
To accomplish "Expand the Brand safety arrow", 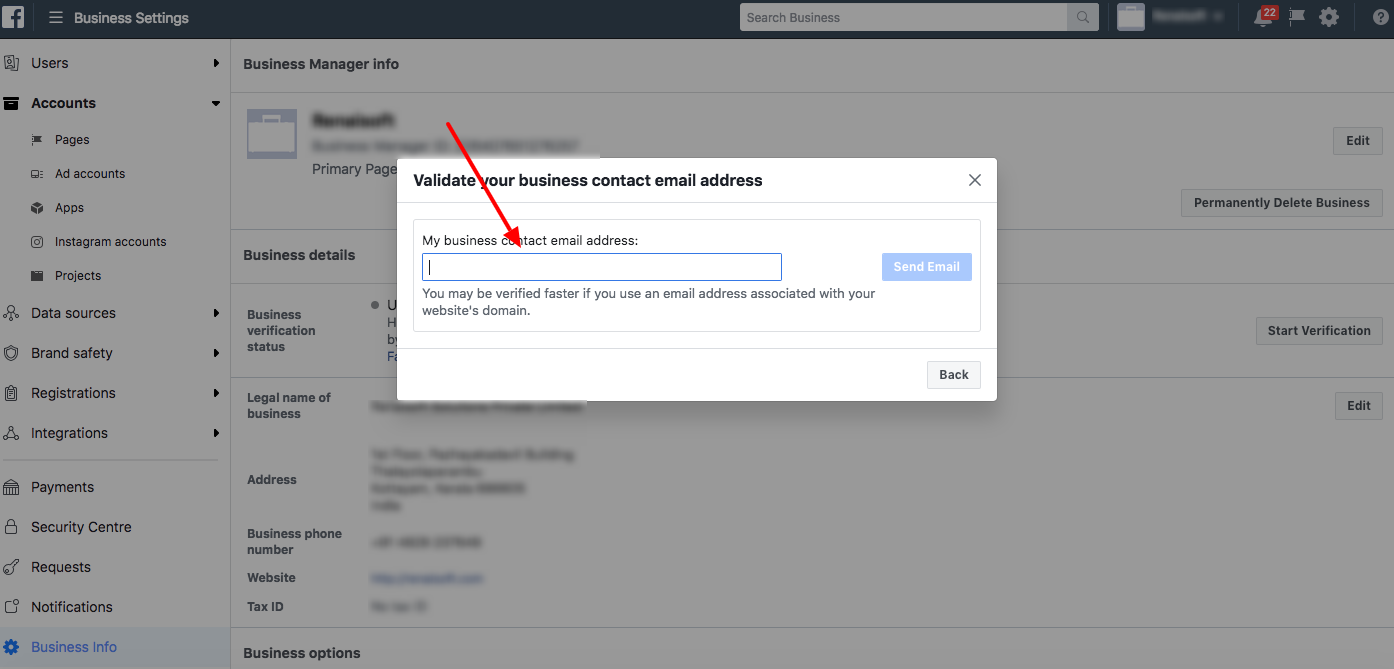I will pos(216,353).
